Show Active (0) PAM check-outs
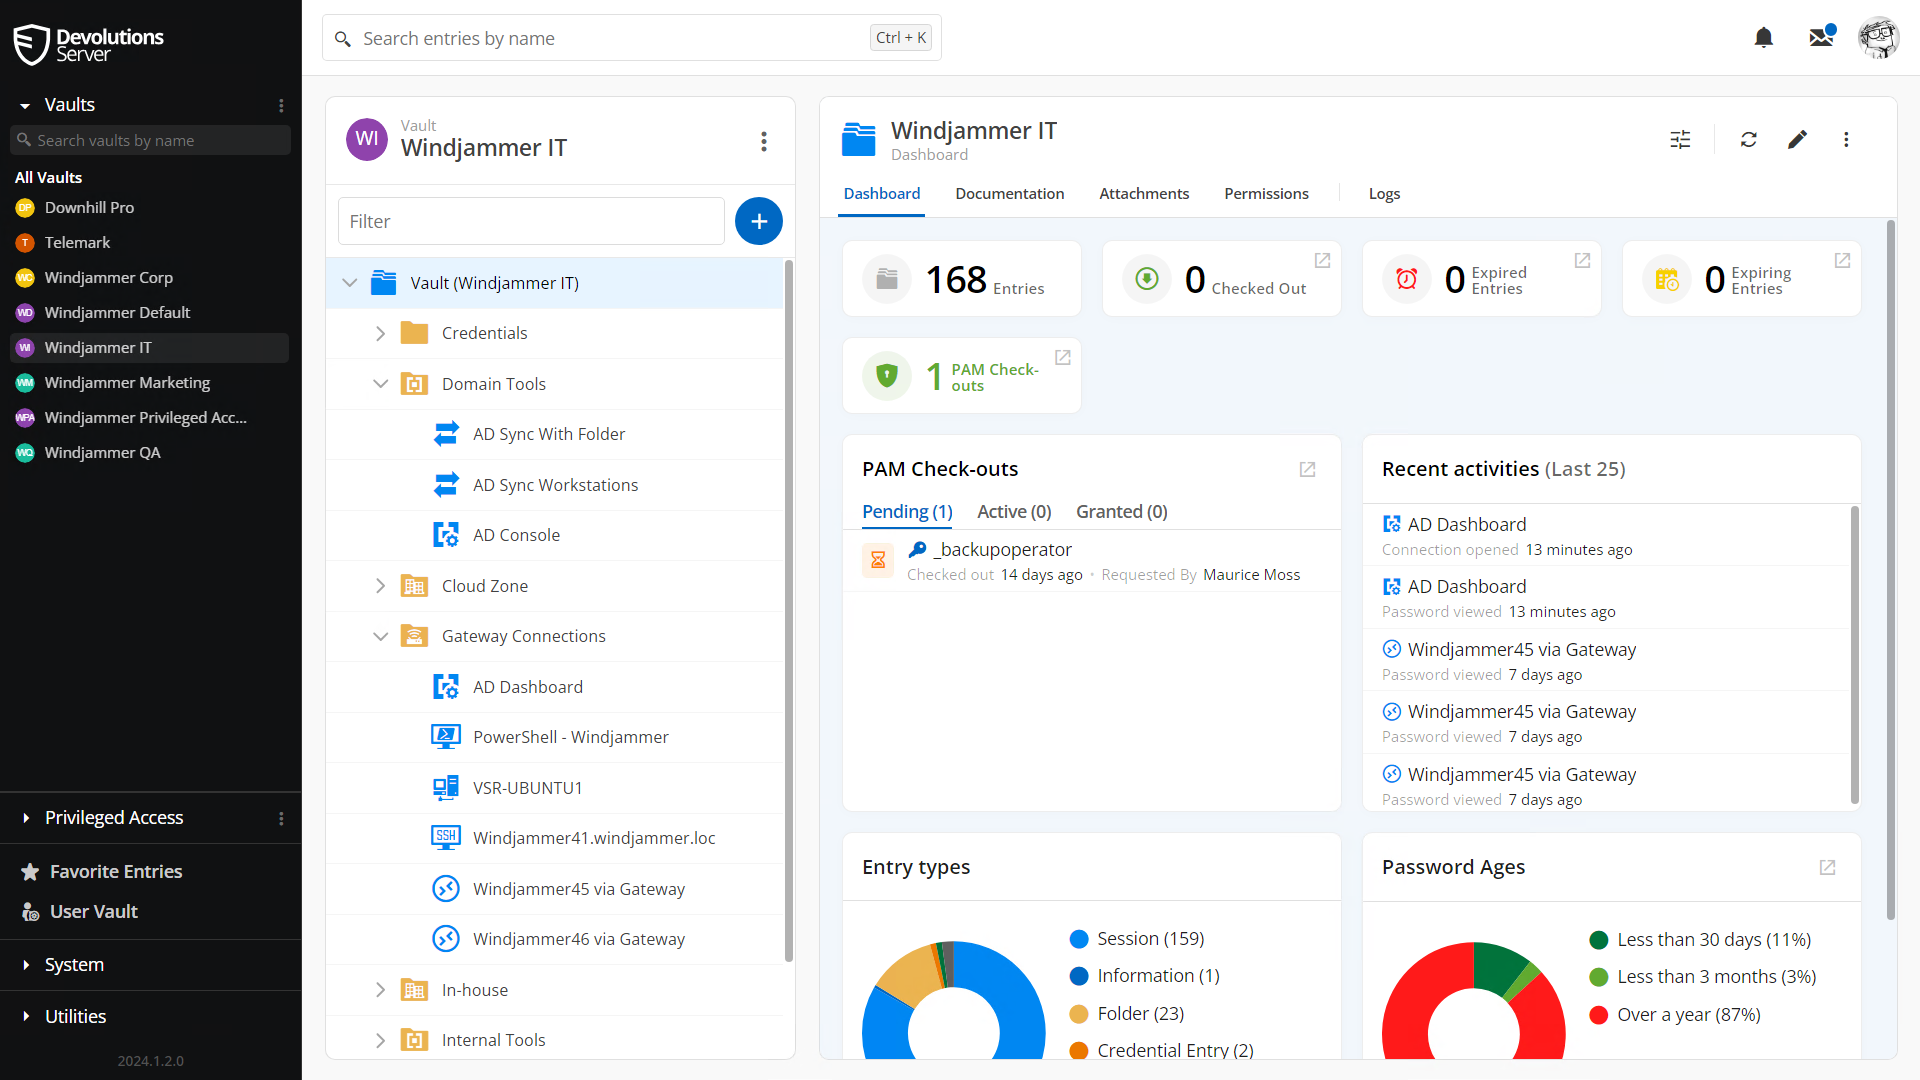The width and height of the screenshot is (1920, 1080). click(1014, 512)
